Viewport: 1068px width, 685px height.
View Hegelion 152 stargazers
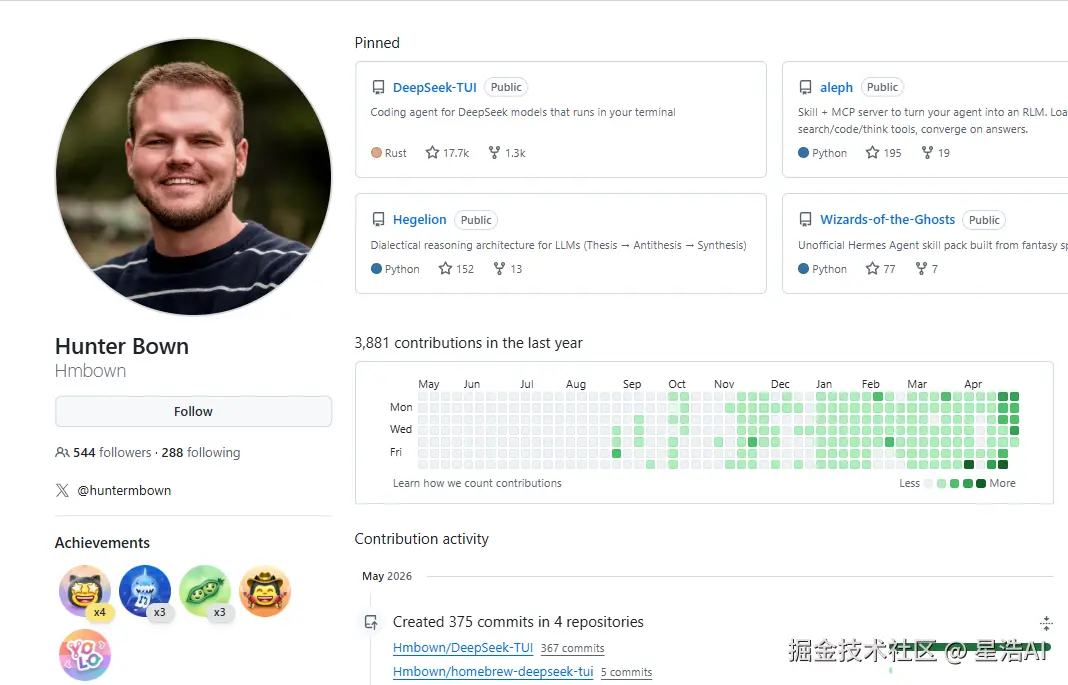click(456, 269)
